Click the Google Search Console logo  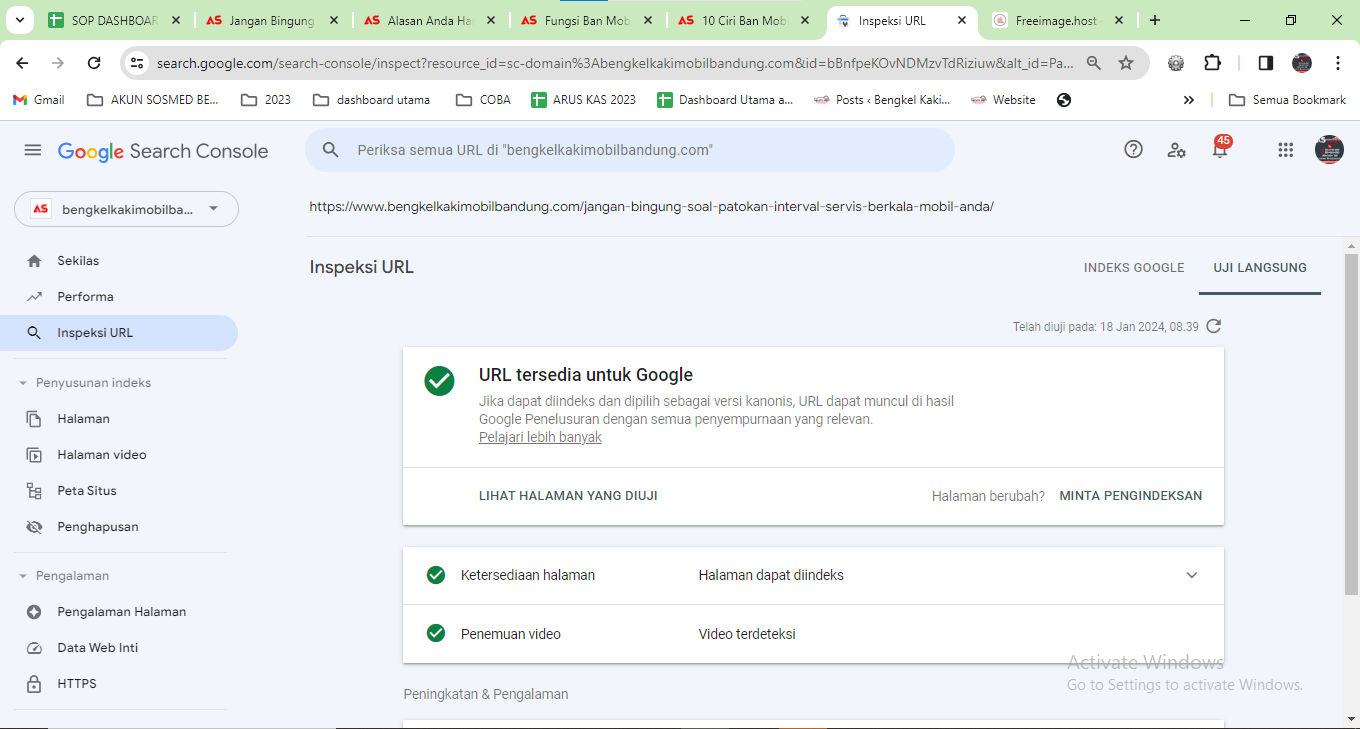tap(163, 151)
